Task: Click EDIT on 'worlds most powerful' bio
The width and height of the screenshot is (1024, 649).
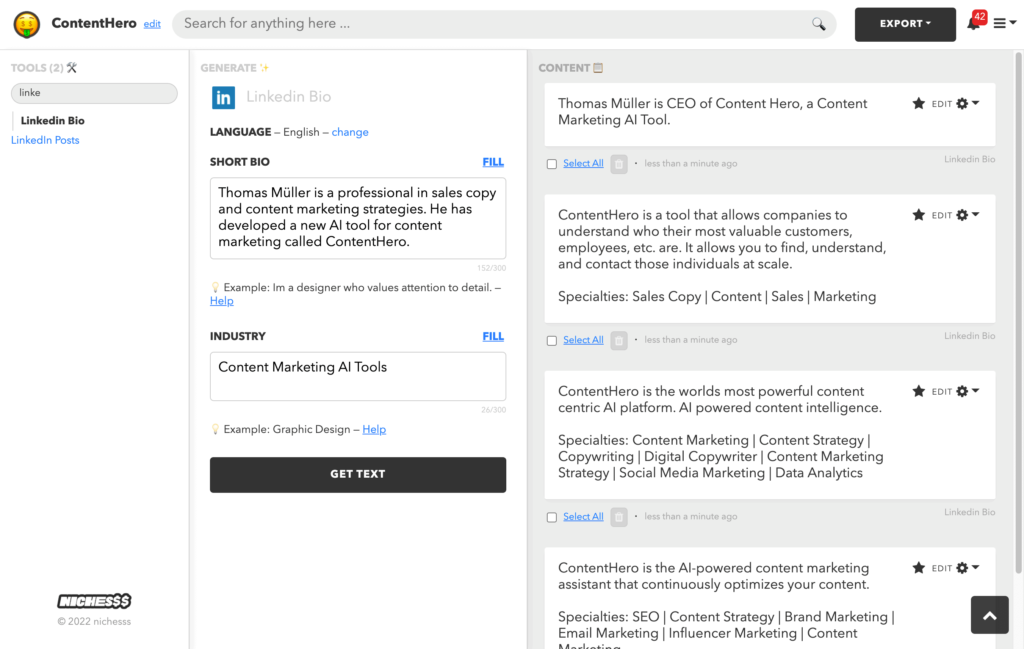Action: [x=941, y=392]
